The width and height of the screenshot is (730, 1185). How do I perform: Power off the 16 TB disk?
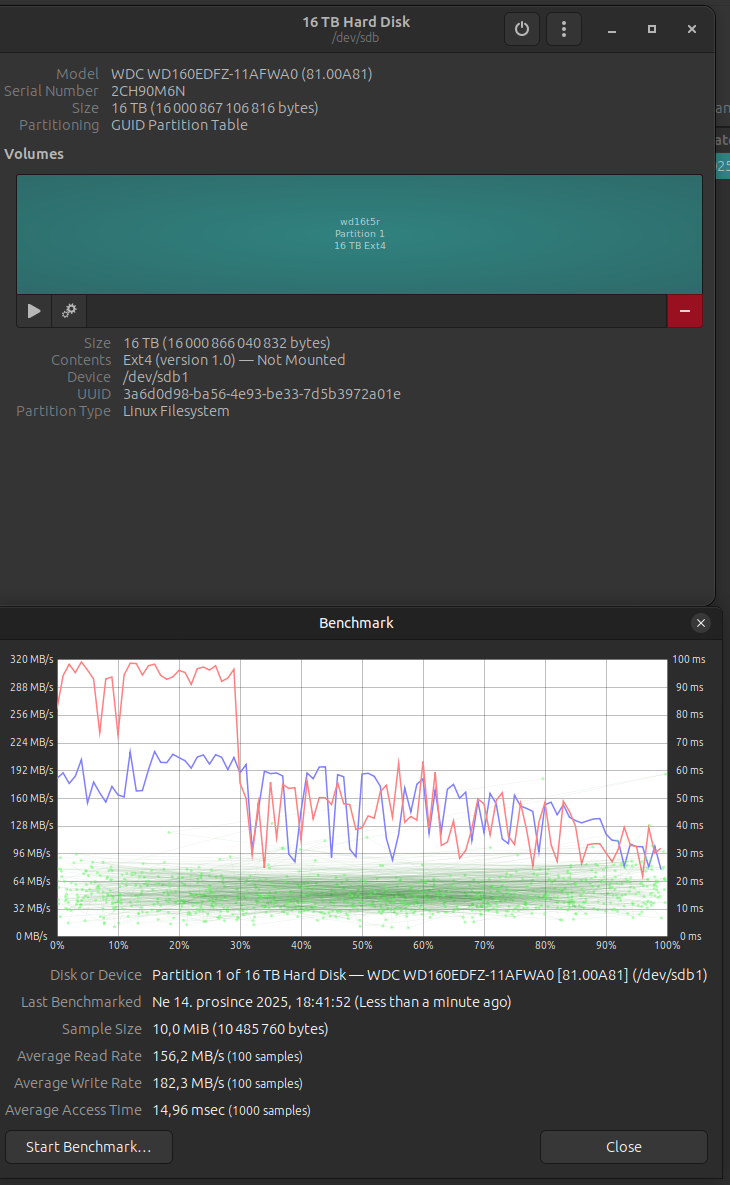click(x=521, y=29)
